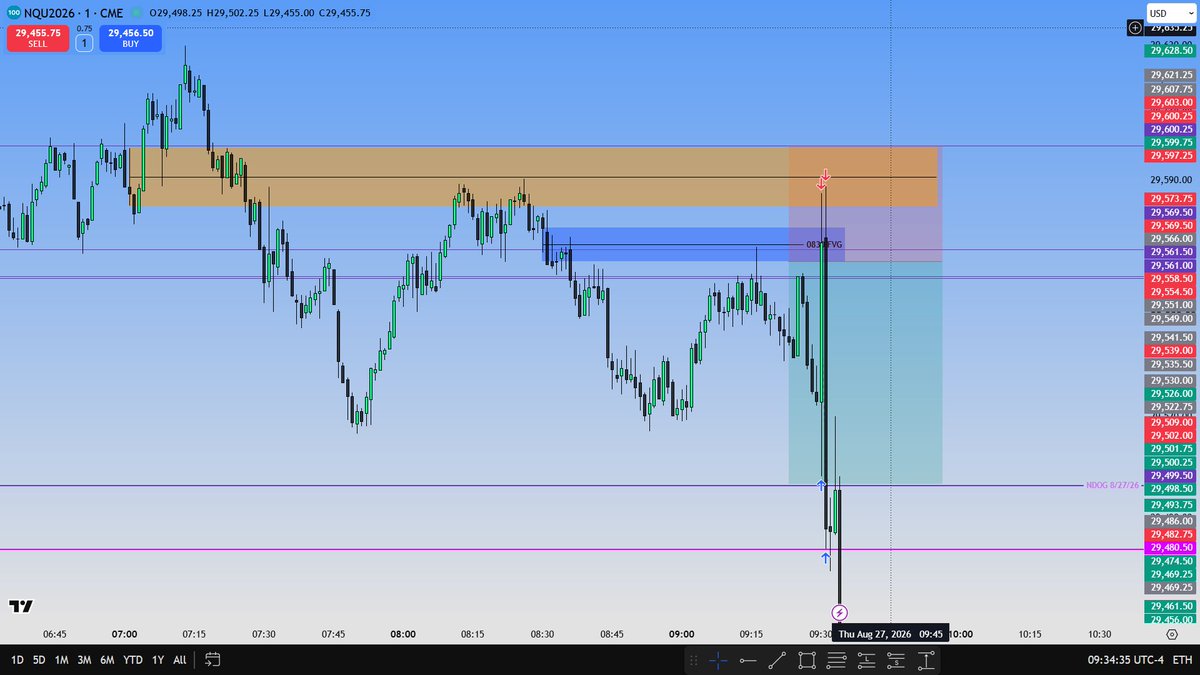Click the SELL 29,455.75 button
The image size is (1200, 675).
(38, 38)
